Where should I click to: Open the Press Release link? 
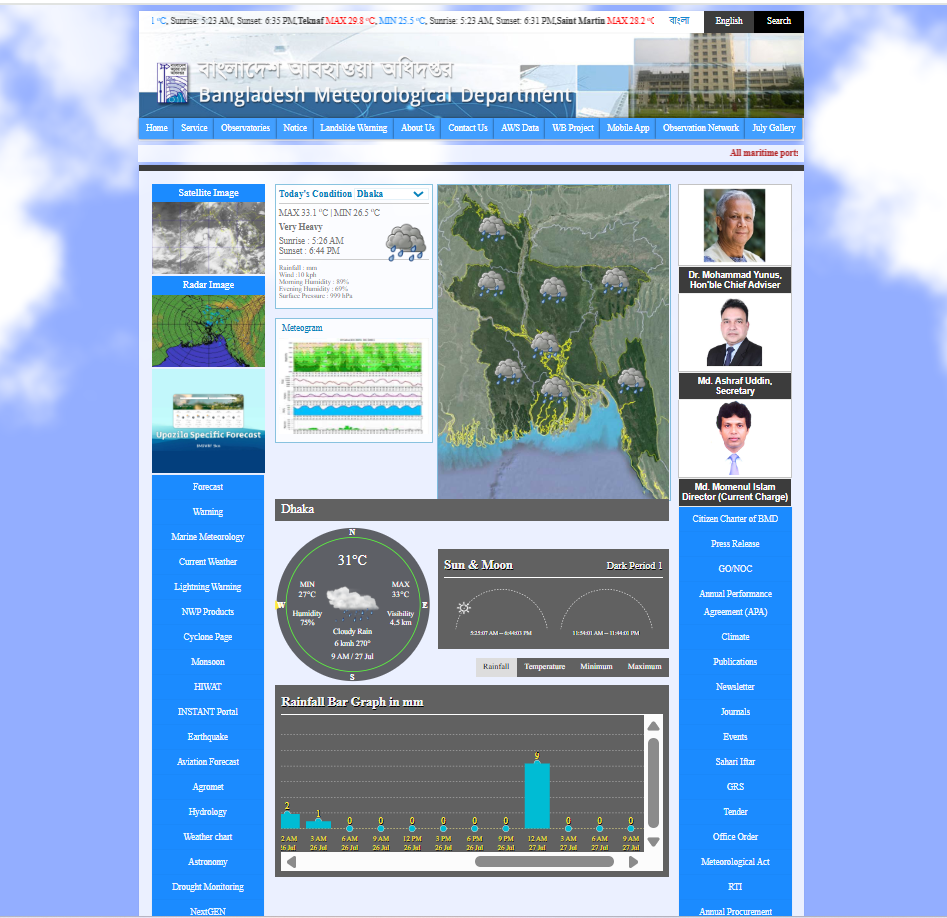[x=735, y=544]
